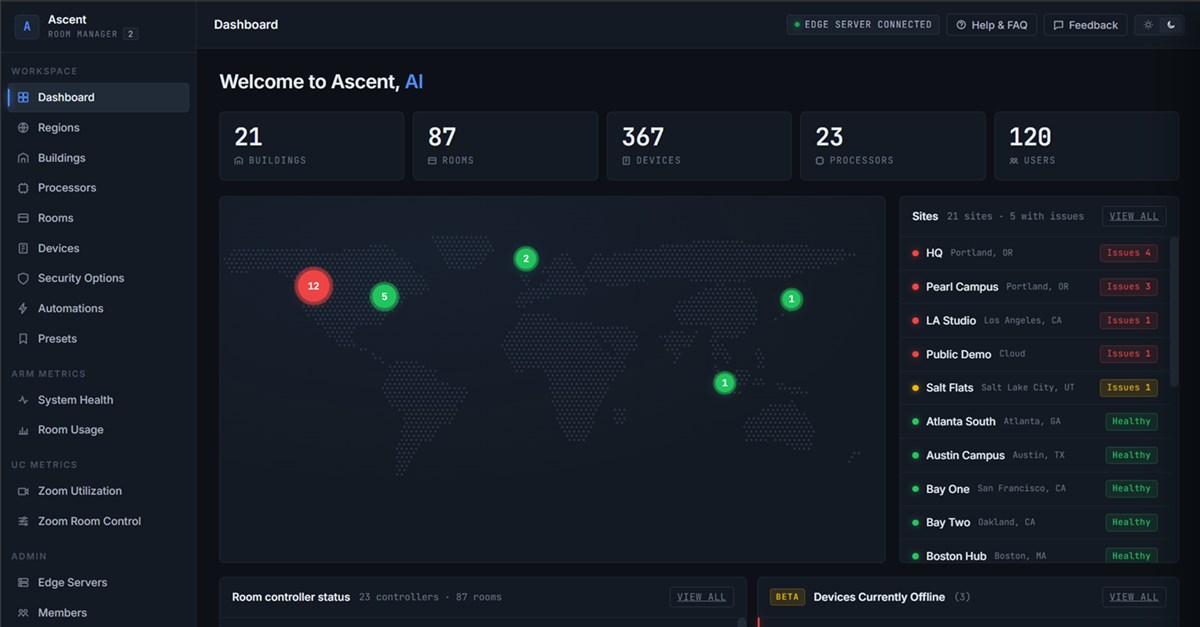
Task: Click the Feedback button
Action: [1086, 25]
